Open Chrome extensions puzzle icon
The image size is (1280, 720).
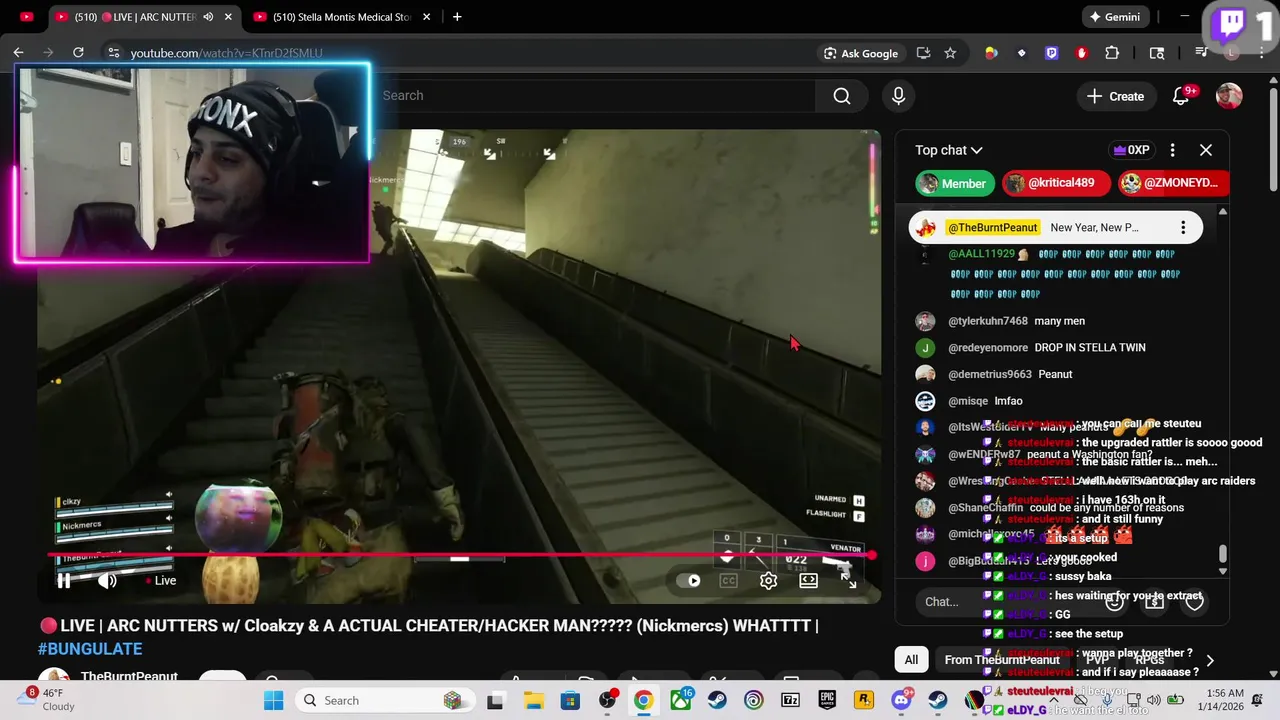[1112, 53]
